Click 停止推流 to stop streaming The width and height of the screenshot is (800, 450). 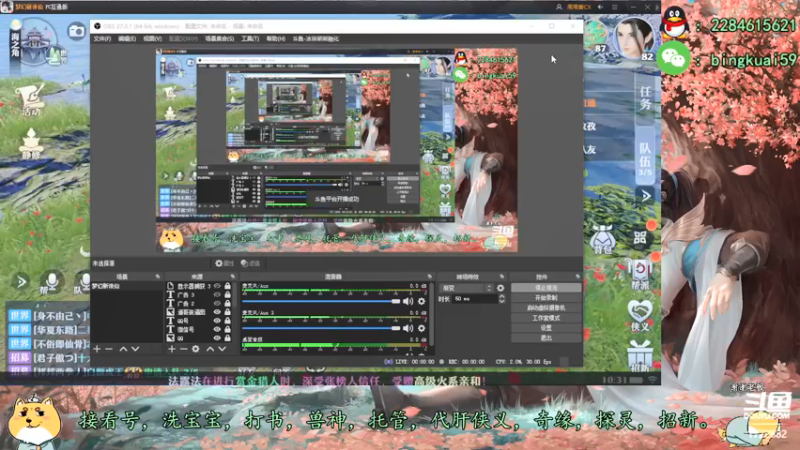545,288
